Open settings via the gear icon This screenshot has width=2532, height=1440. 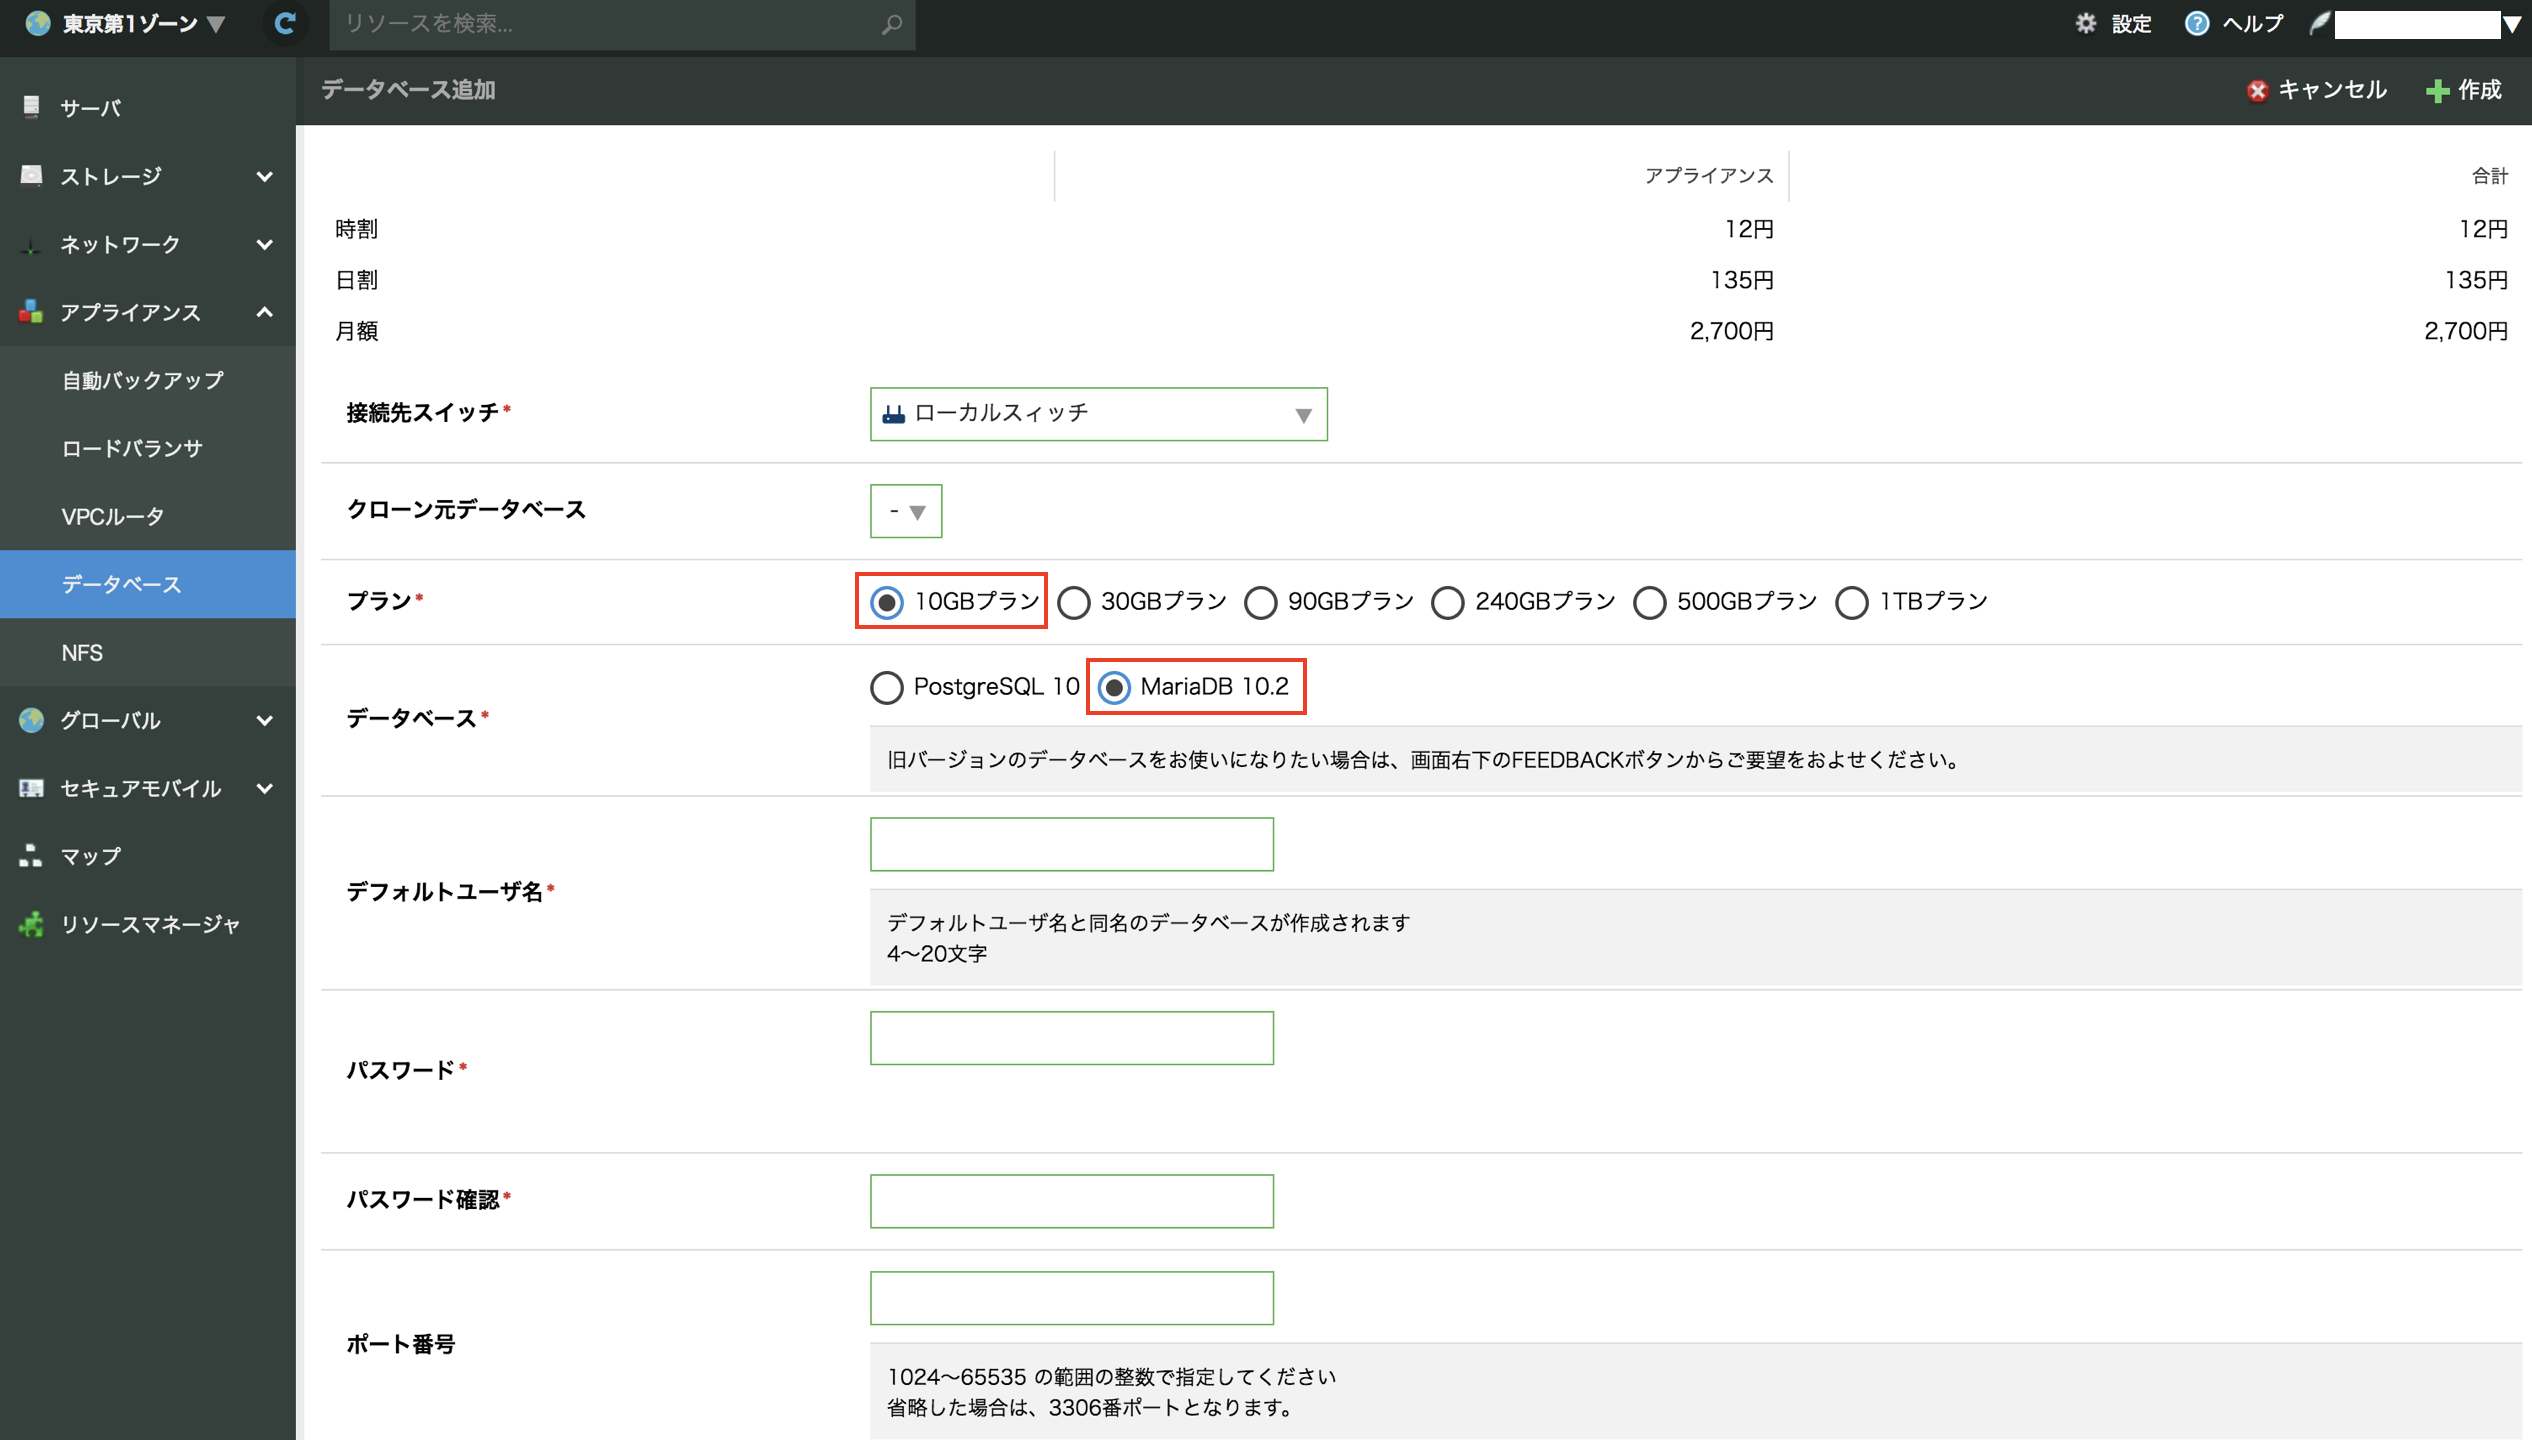point(2085,23)
